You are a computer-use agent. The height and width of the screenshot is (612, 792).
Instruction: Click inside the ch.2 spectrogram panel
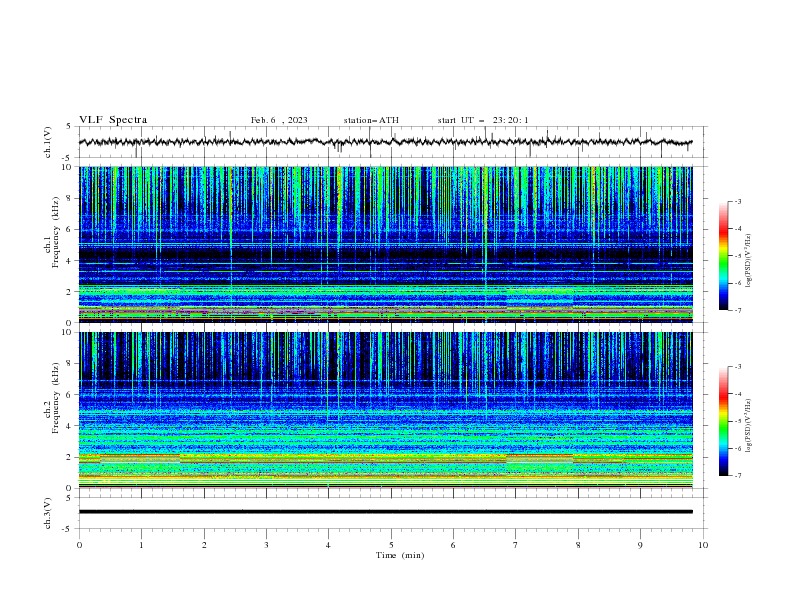pyautogui.click(x=386, y=410)
